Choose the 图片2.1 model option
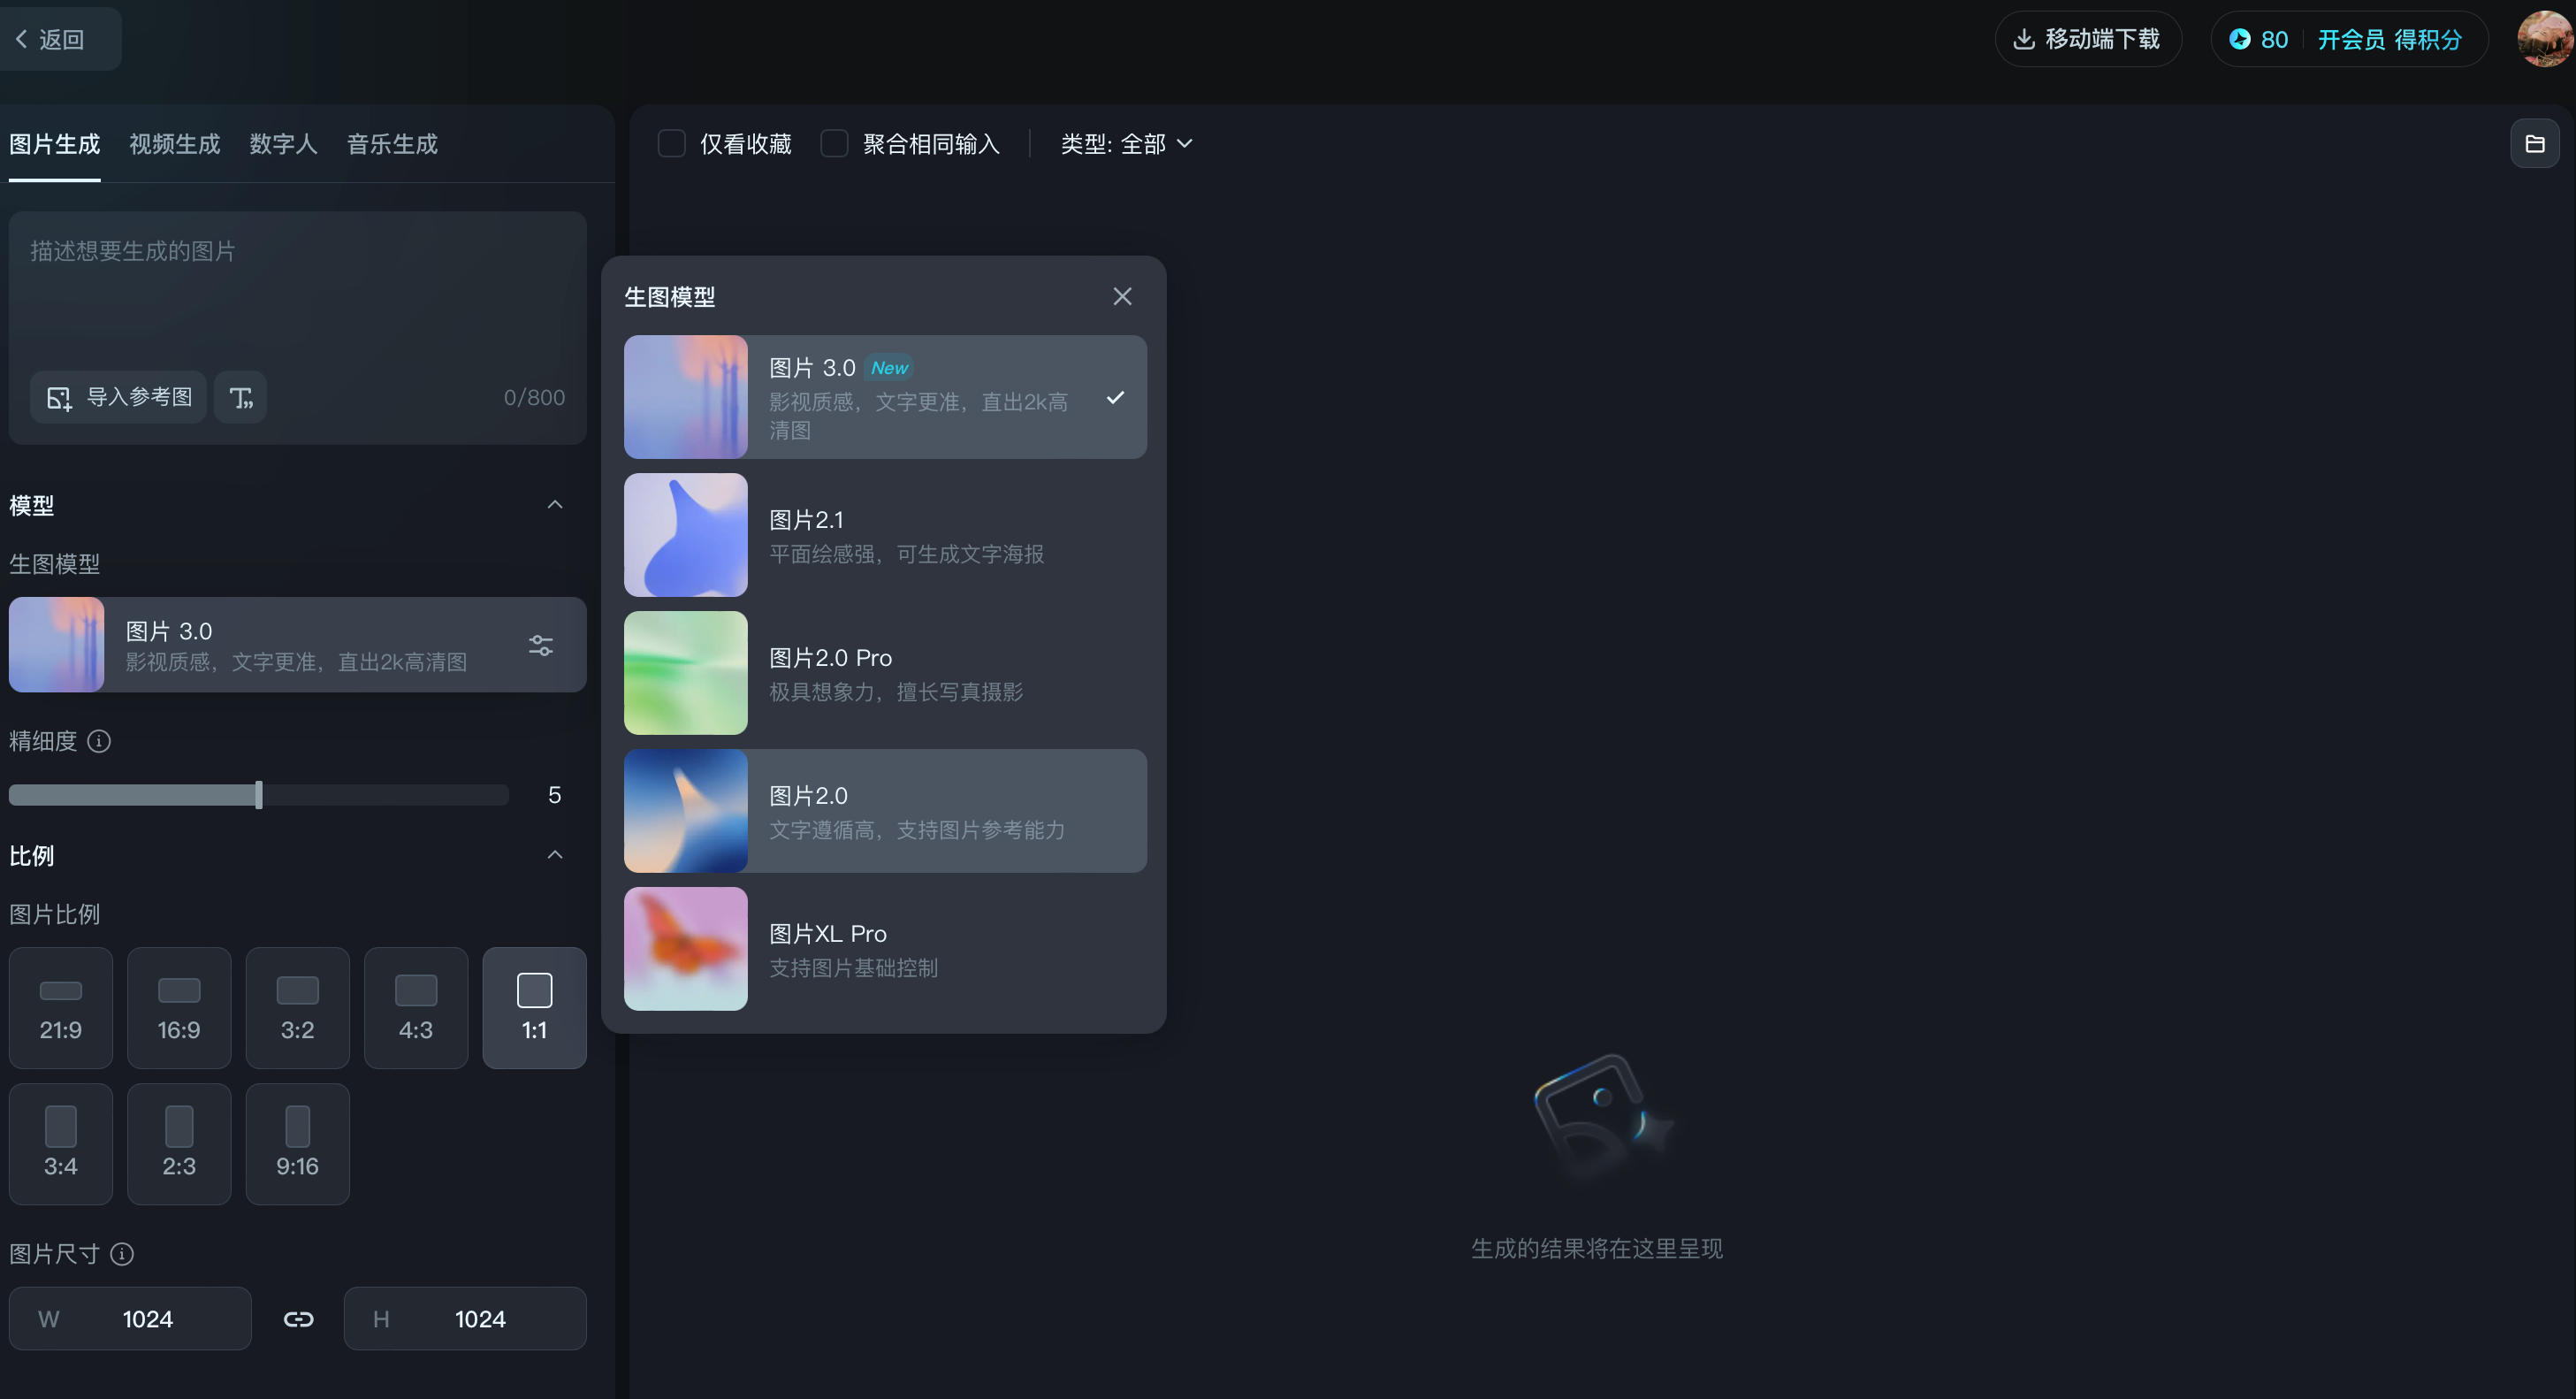The image size is (2576, 1399). tap(885, 535)
